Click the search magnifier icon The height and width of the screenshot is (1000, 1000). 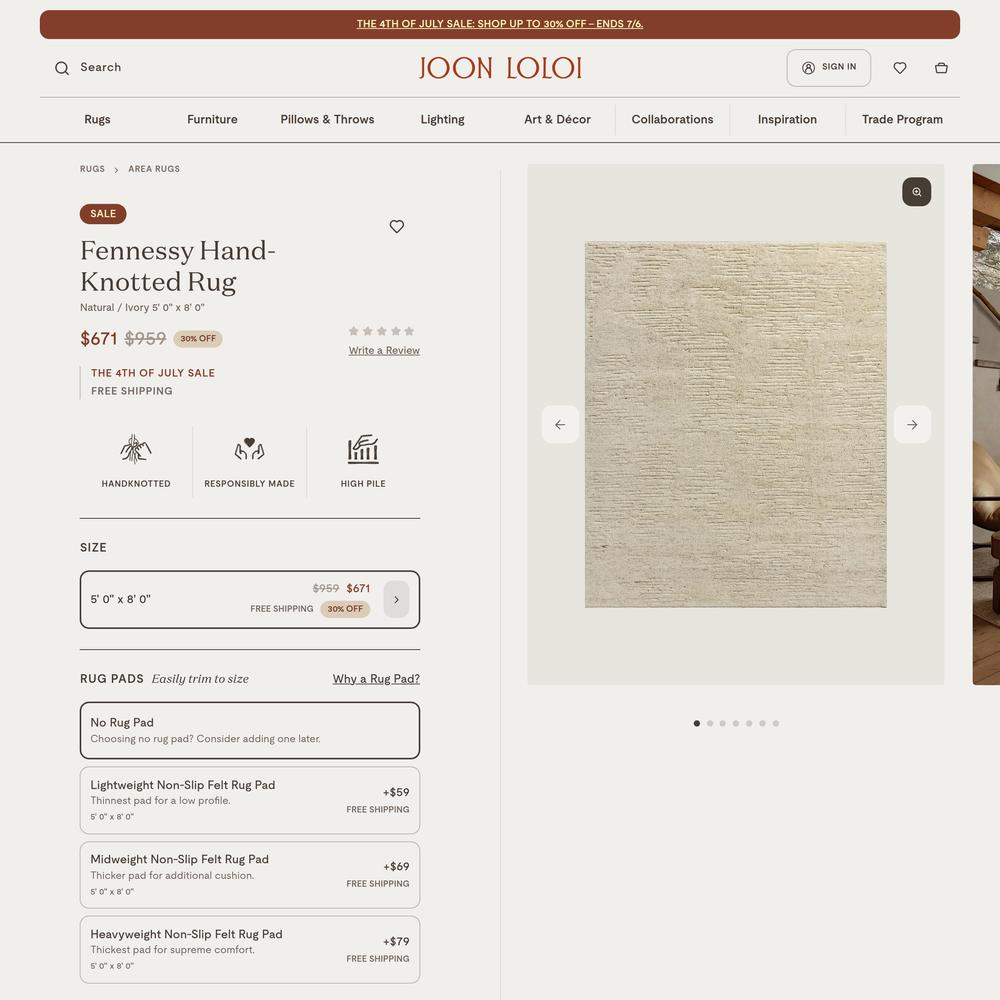coord(62,68)
